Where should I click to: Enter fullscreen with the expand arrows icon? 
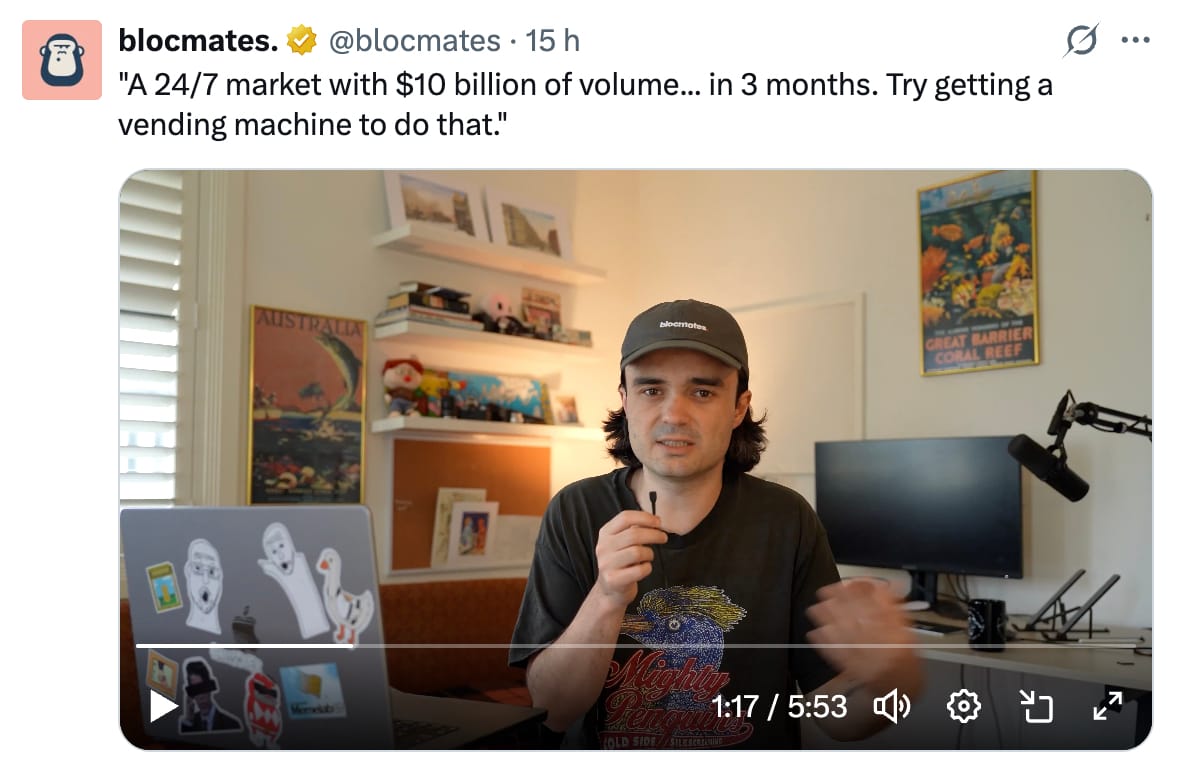pyautogui.click(x=1108, y=707)
